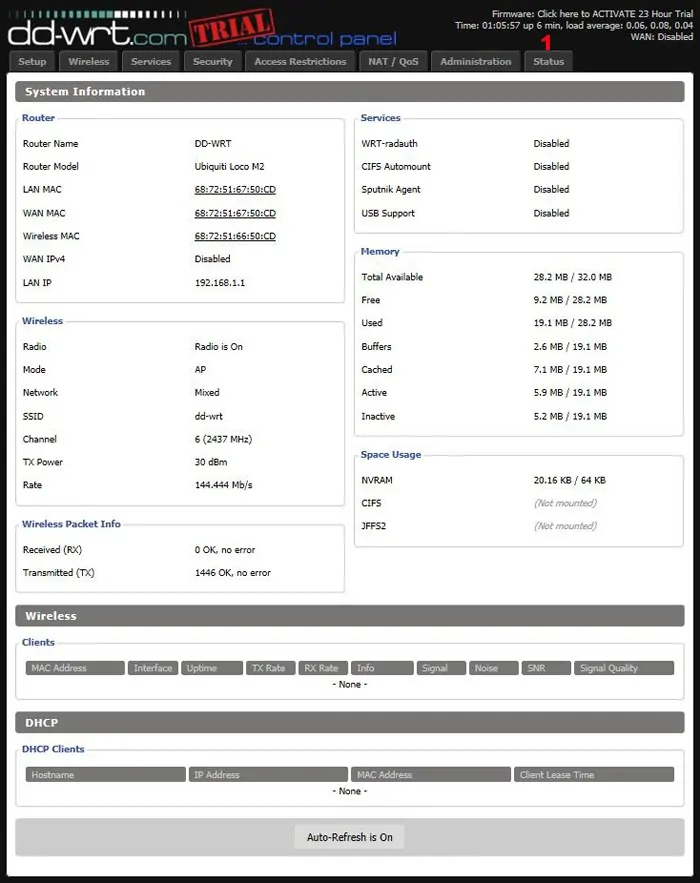Open the Services tab
The height and width of the screenshot is (883, 700).
click(151, 61)
